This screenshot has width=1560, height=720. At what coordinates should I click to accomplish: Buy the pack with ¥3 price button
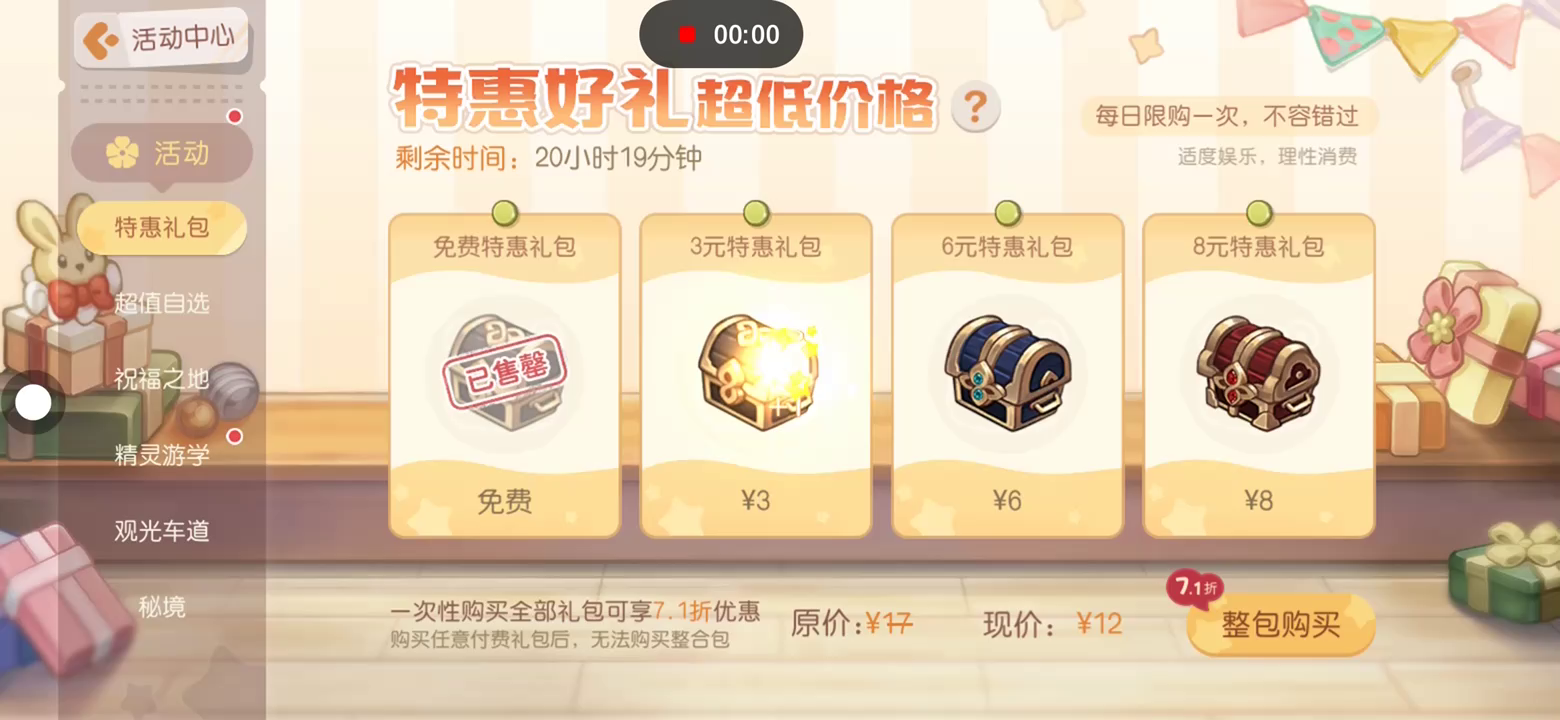(756, 500)
